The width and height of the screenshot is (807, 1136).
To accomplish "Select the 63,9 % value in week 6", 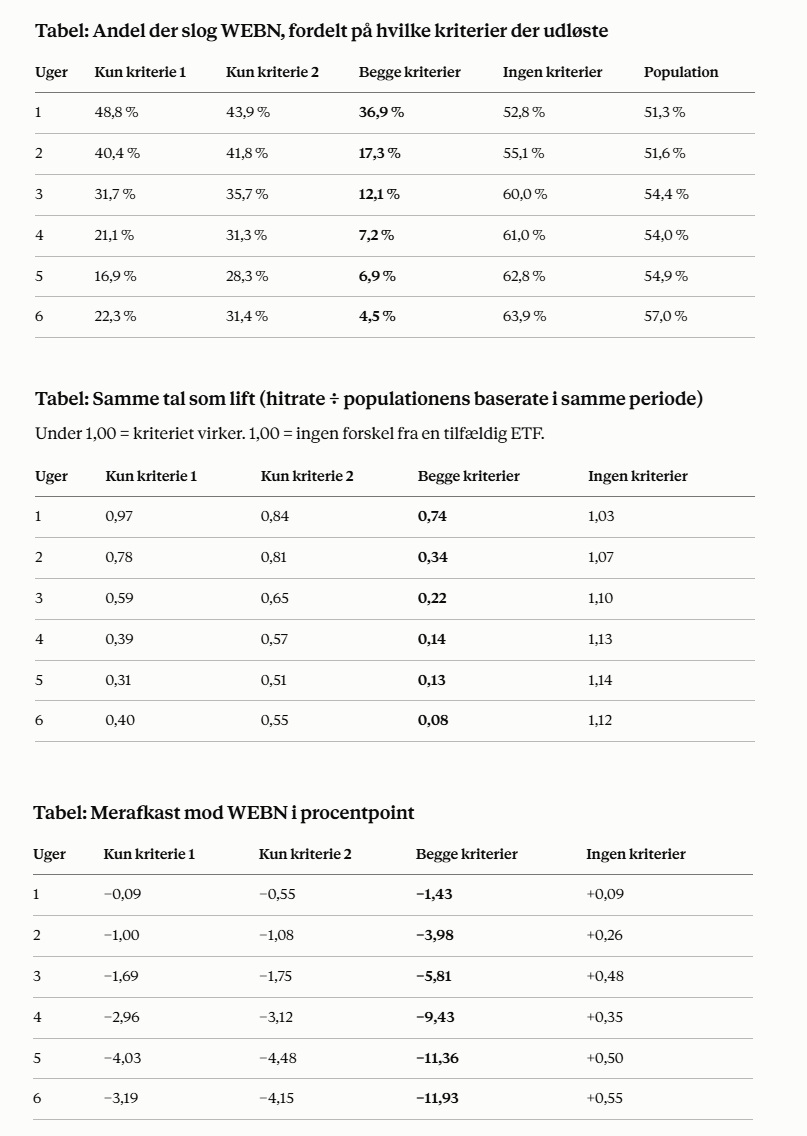I will (x=524, y=317).
